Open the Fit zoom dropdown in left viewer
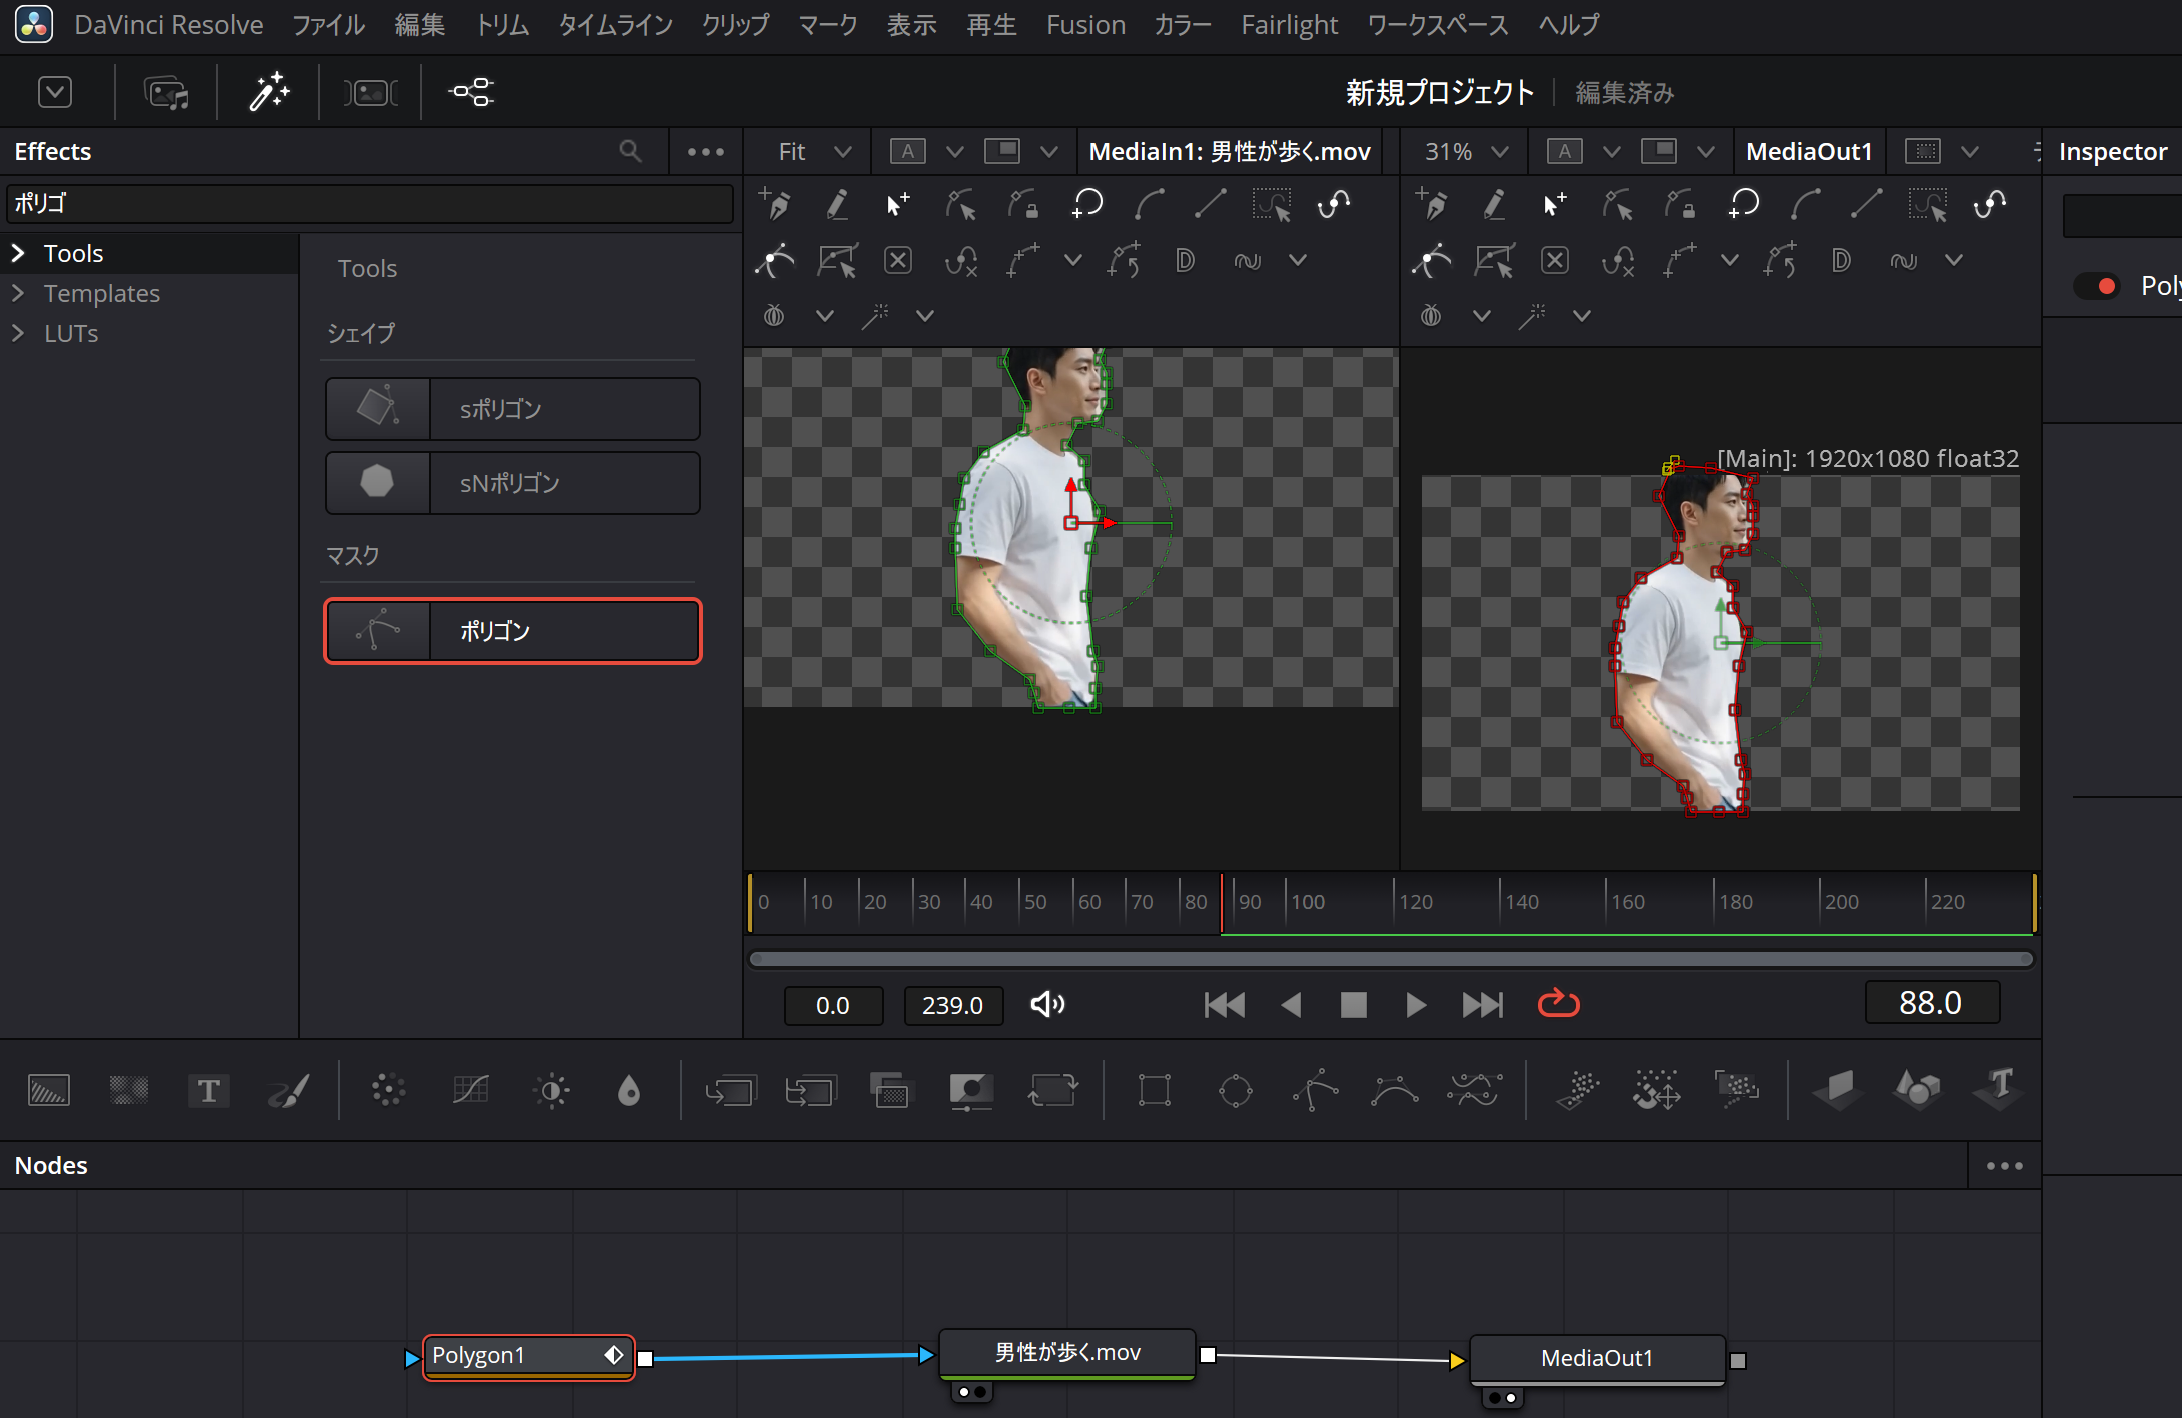Viewport: 2182px width, 1418px height. [814, 152]
